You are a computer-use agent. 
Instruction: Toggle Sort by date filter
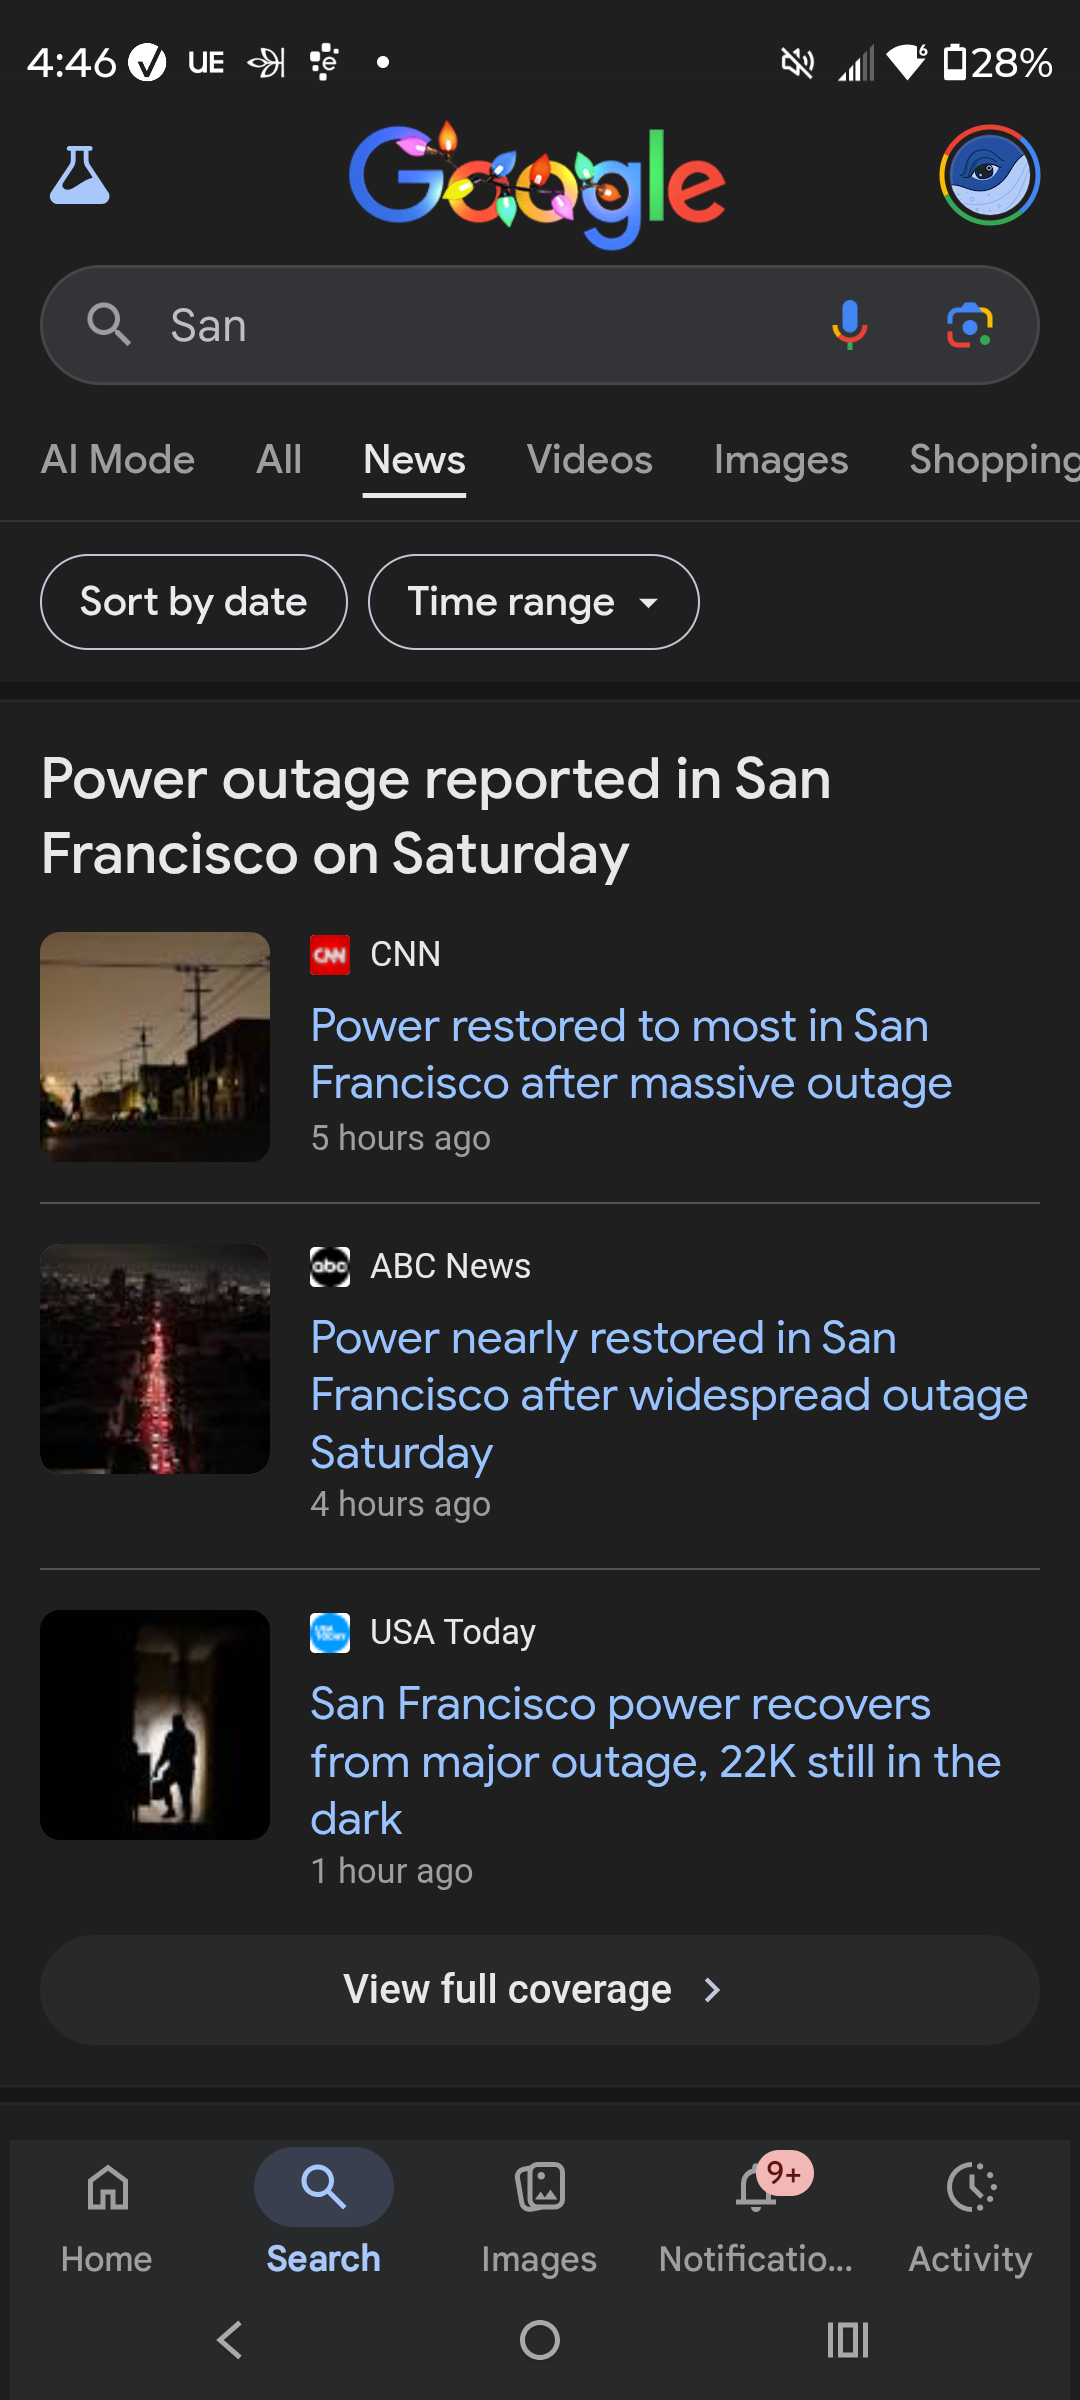[x=194, y=602]
